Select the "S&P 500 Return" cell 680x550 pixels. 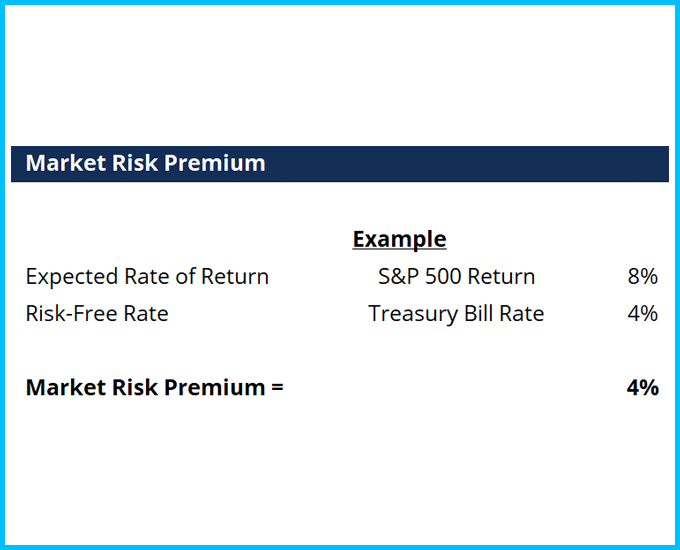(x=456, y=277)
